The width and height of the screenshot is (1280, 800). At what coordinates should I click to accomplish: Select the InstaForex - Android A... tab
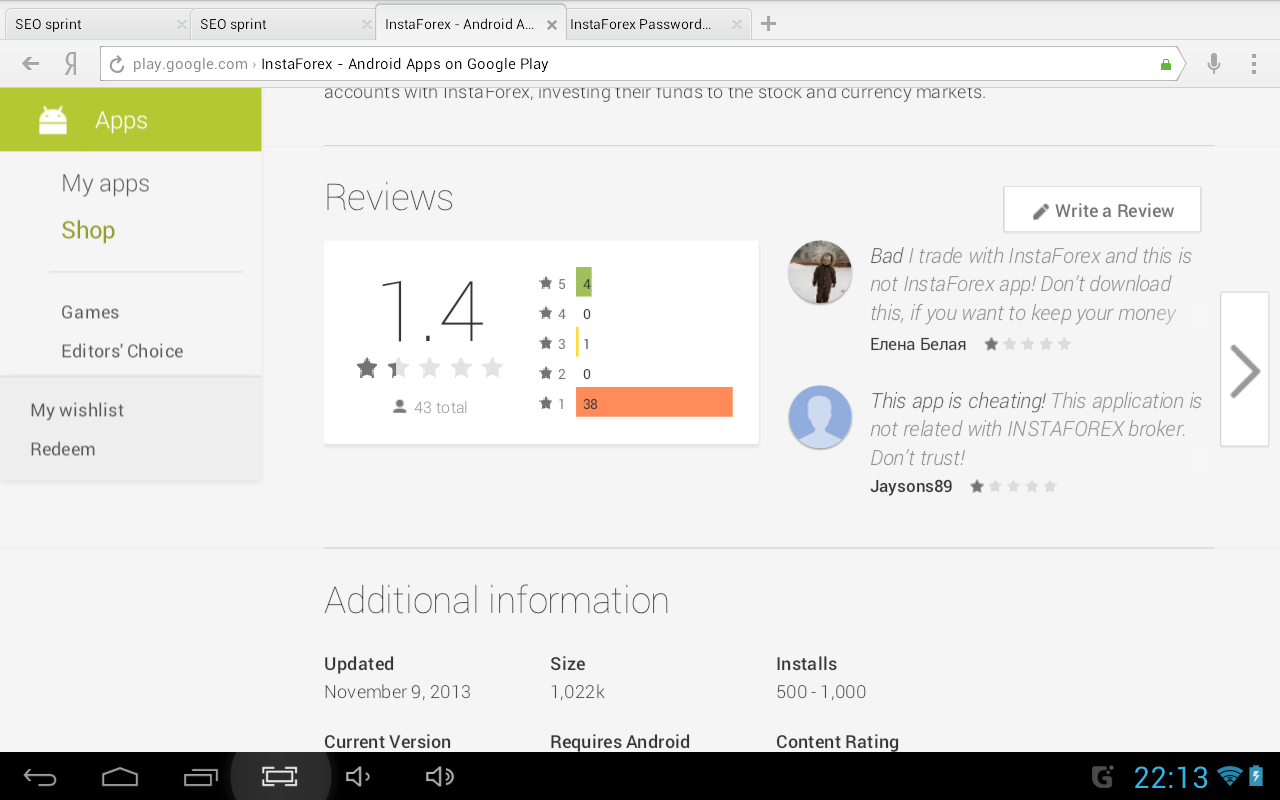coord(468,24)
